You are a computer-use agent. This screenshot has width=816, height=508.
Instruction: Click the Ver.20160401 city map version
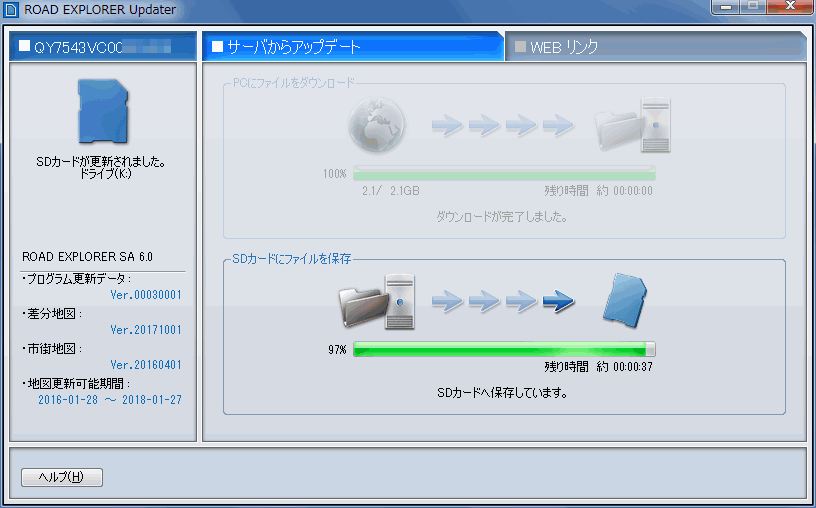click(146, 365)
